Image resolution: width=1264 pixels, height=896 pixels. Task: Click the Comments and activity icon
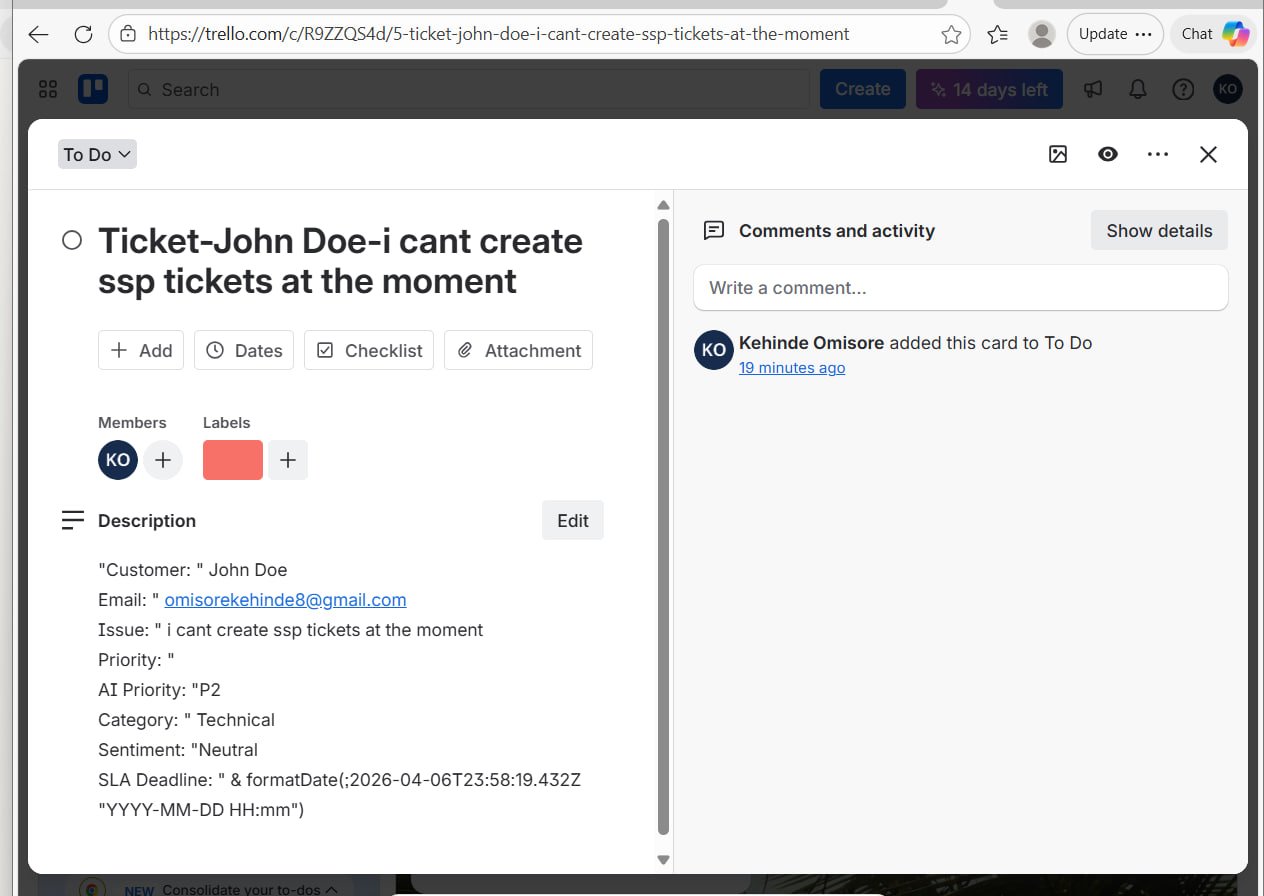pyautogui.click(x=714, y=230)
